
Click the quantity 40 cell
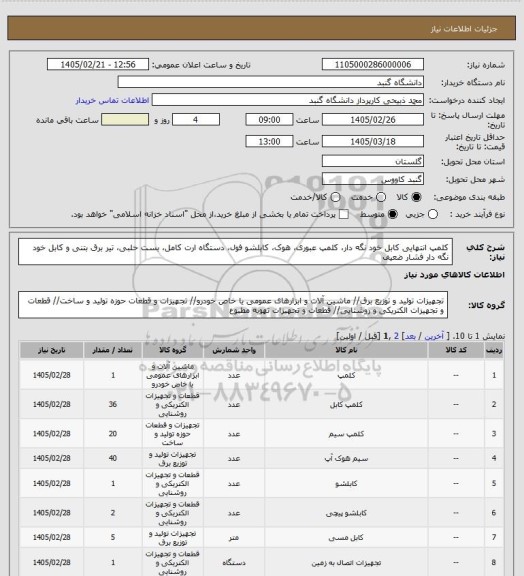click(x=113, y=458)
